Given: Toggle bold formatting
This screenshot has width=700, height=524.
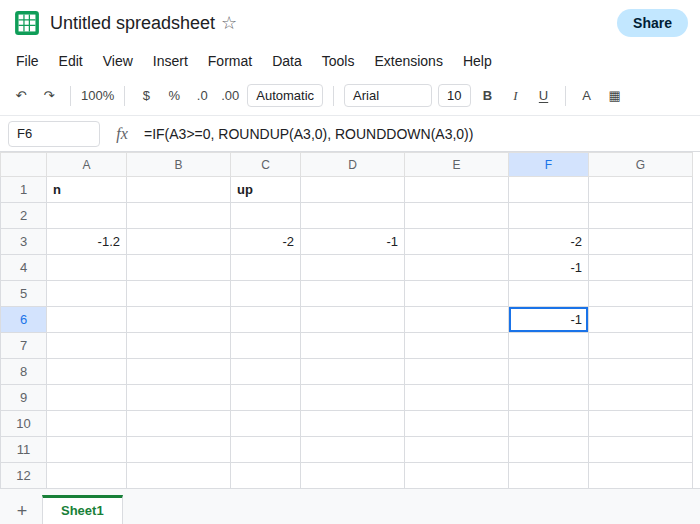Looking at the screenshot, I should point(487,96).
